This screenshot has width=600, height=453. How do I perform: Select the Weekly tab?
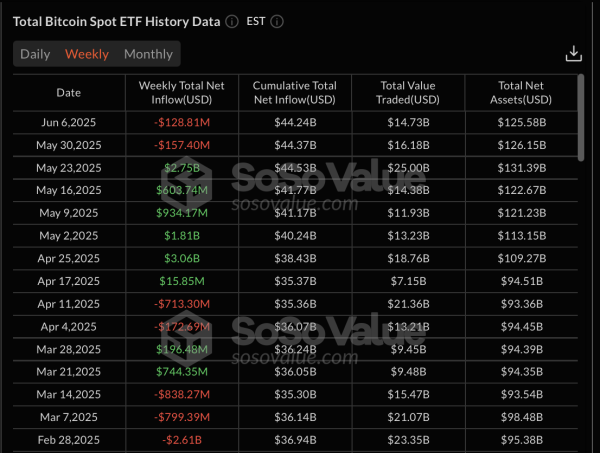pyautogui.click(x=87, y=54)
